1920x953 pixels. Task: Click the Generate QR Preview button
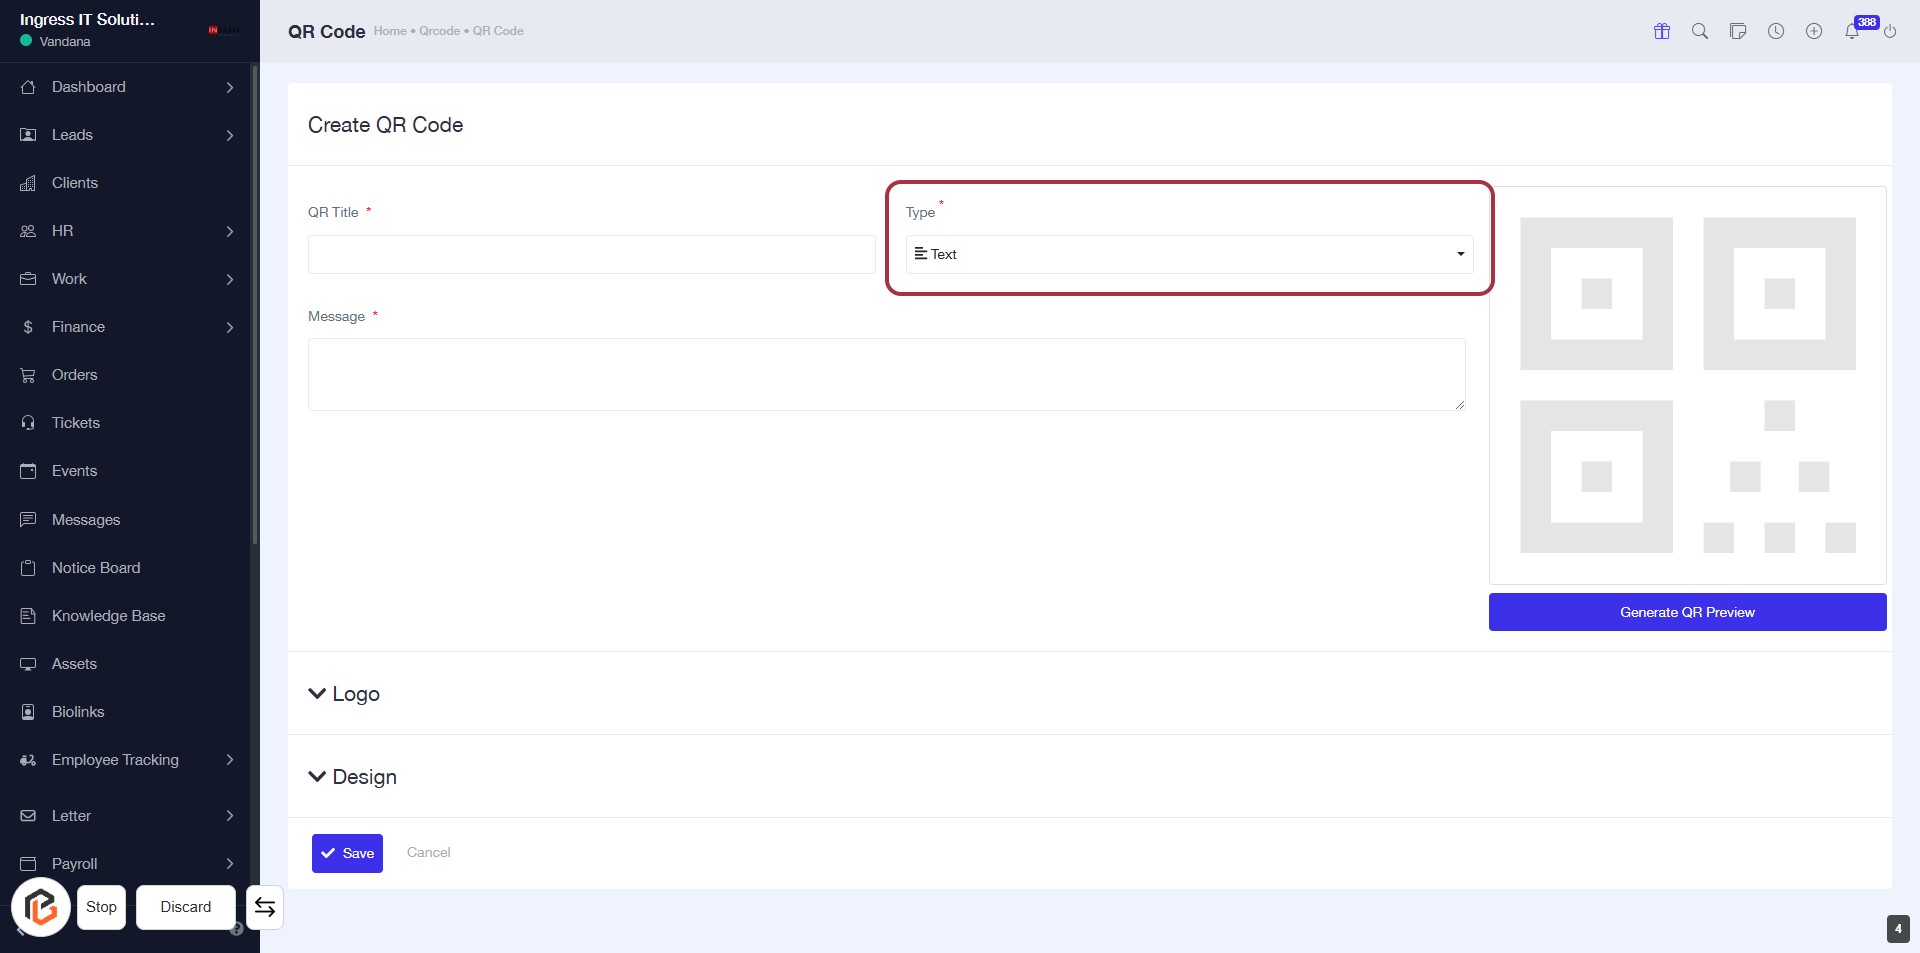1687,612
